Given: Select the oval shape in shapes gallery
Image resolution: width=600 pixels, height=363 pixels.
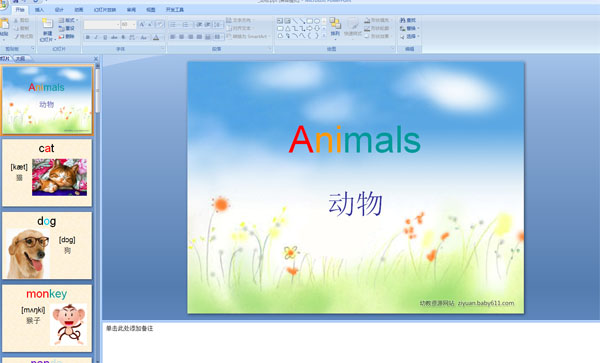Looking at the screenshot, I should coord(317,21).
